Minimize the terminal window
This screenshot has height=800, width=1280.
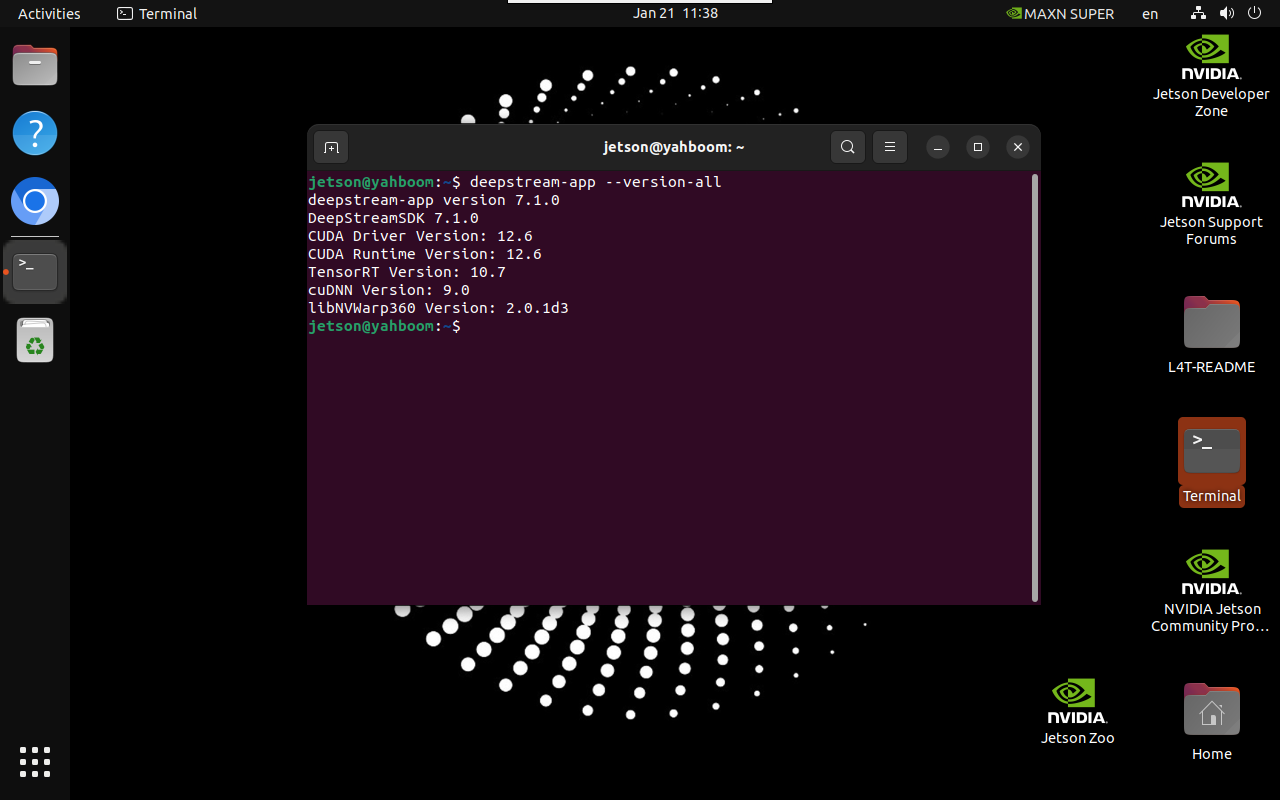(x=937, y=148)
